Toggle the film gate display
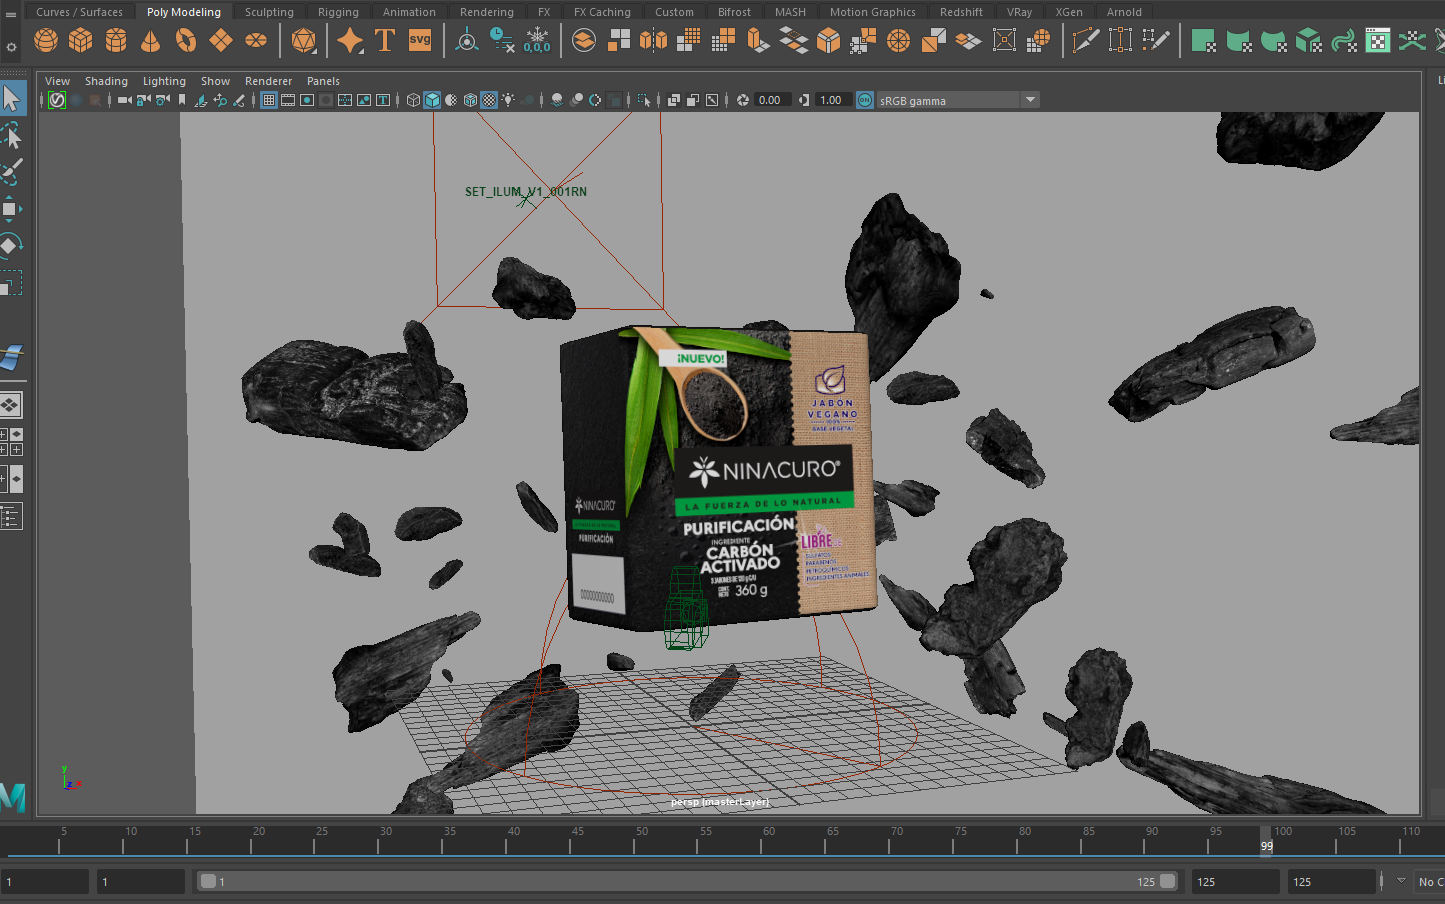 coord(288,100)
